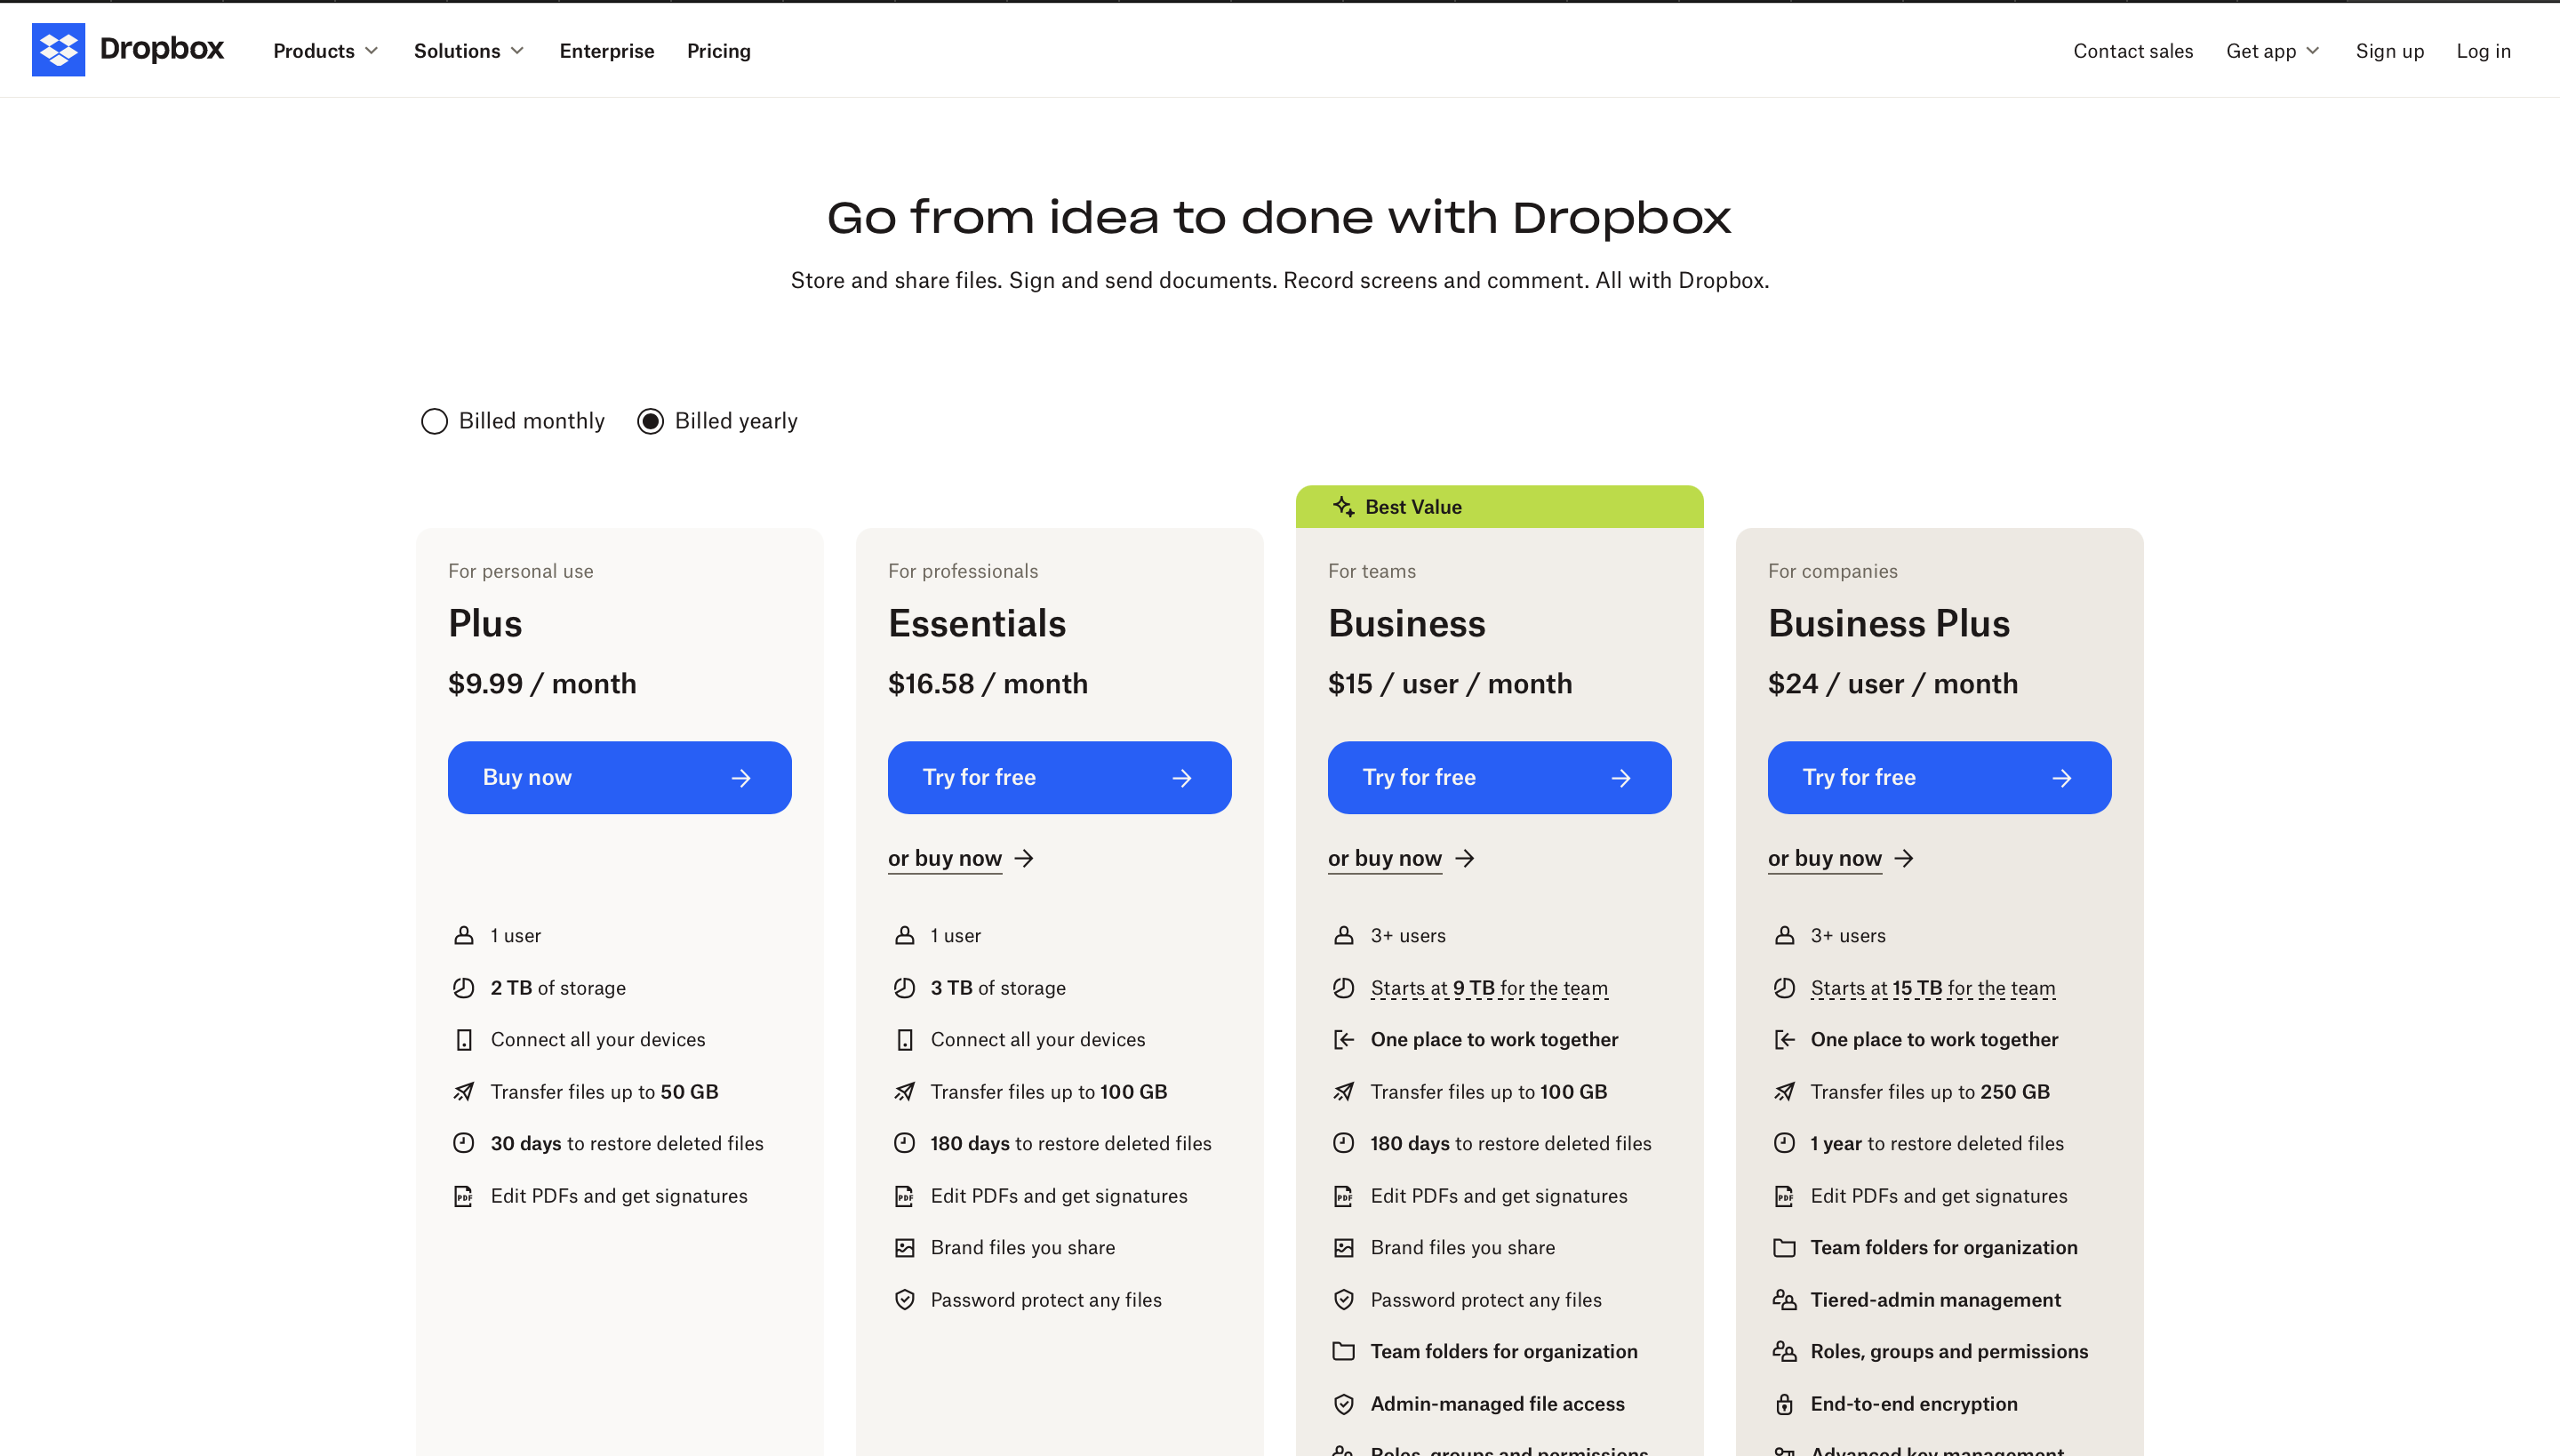Click Try for free under Business Plus

tap(1938, 777)
